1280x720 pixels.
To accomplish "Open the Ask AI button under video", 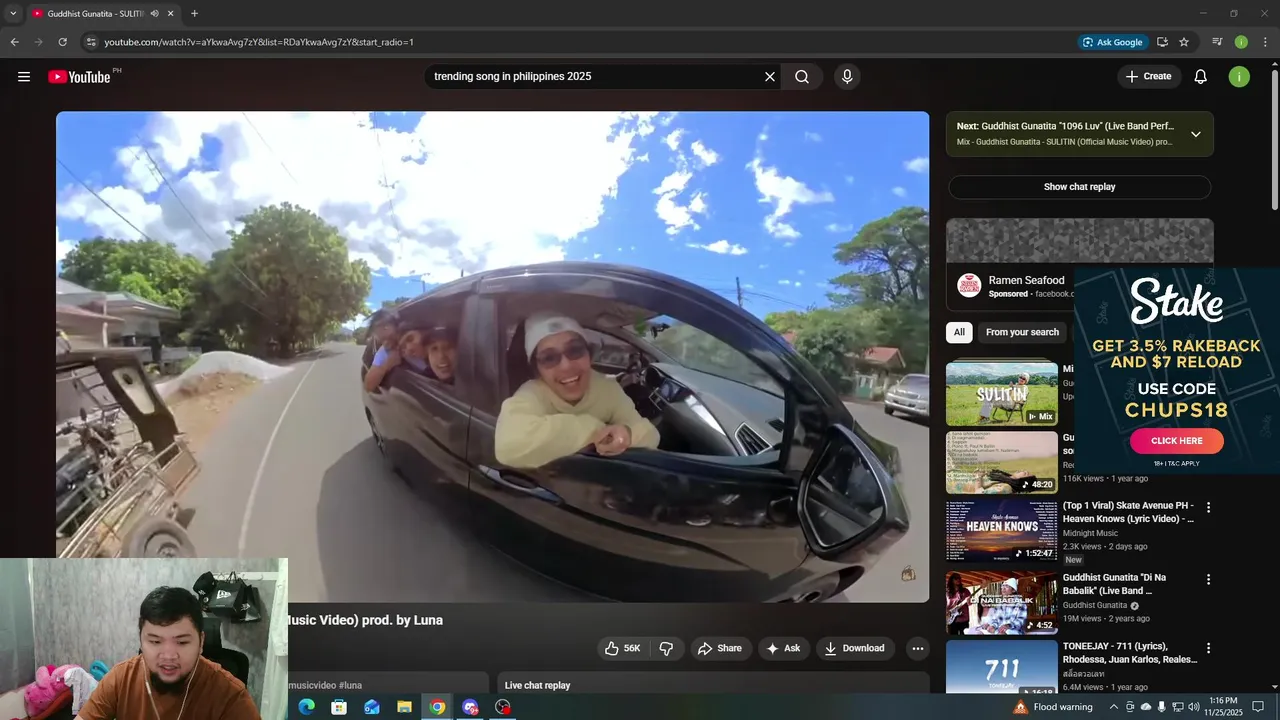I will pos(784,648).
